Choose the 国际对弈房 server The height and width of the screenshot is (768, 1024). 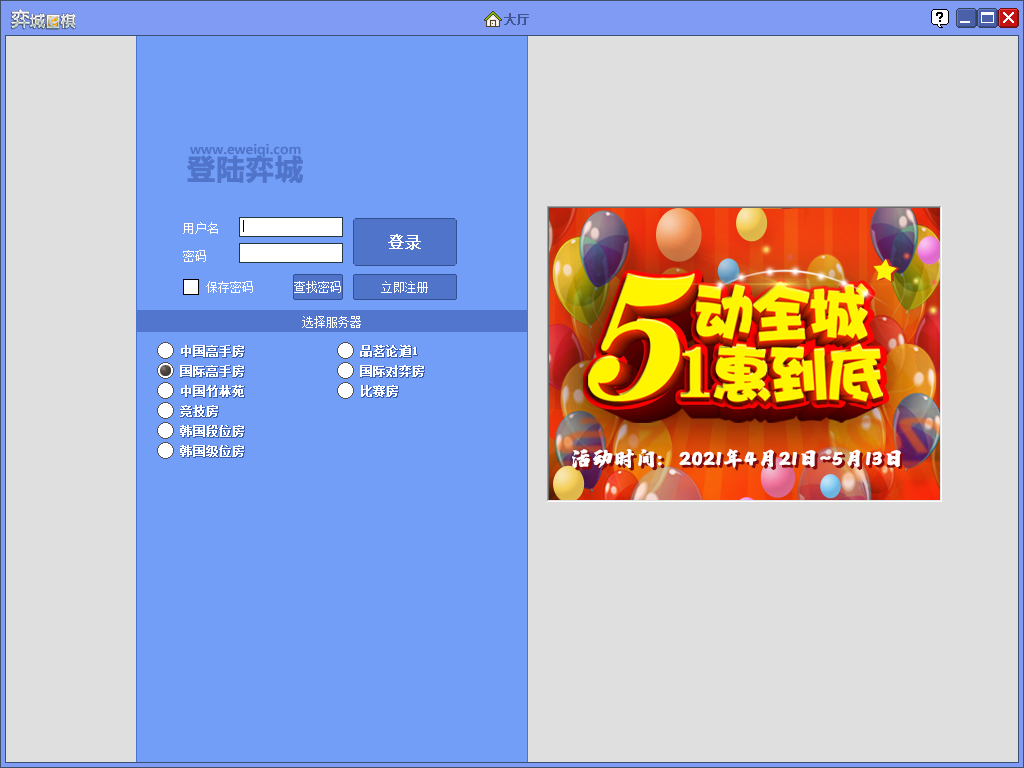click(346, 371)
